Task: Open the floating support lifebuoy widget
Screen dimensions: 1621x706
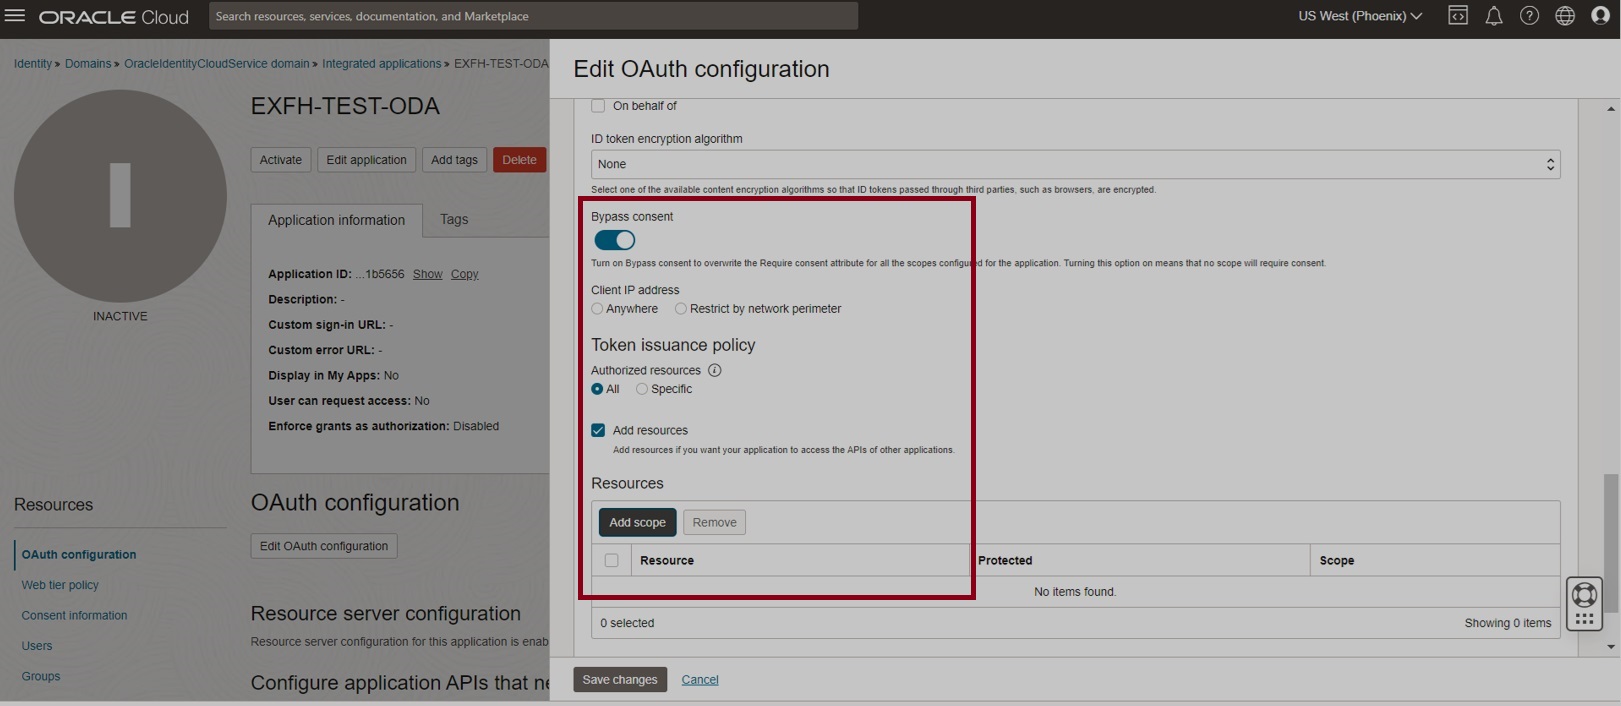Action: pyautogui.click(x=1584, y=604)
